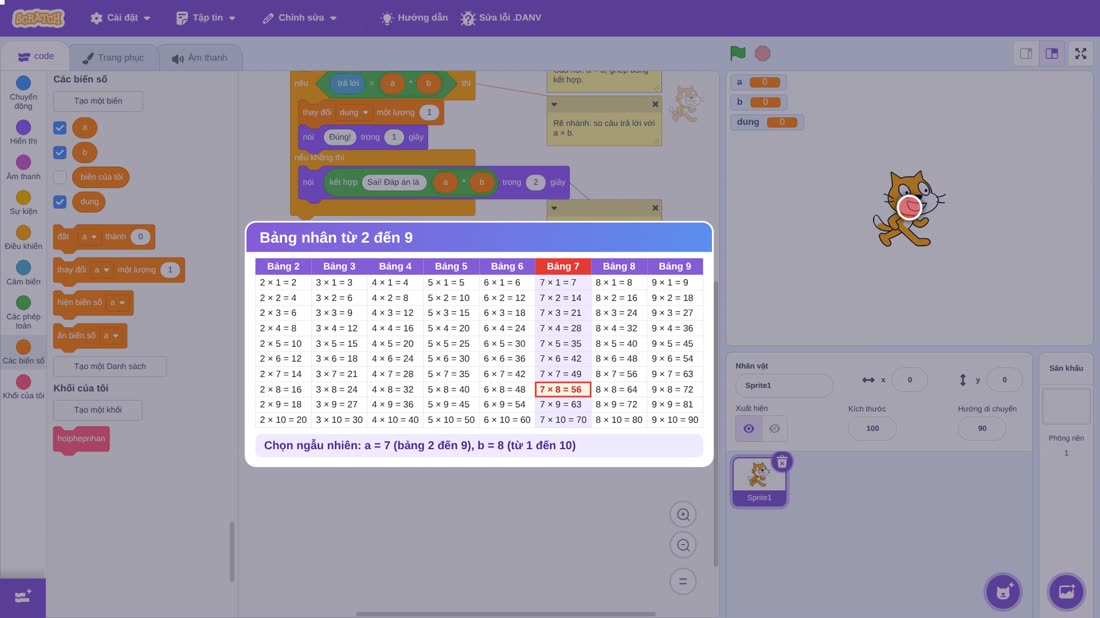Open the choose a backdrop button
This screenshot has height=618, width=1100.
click(x=1066, y=591)
